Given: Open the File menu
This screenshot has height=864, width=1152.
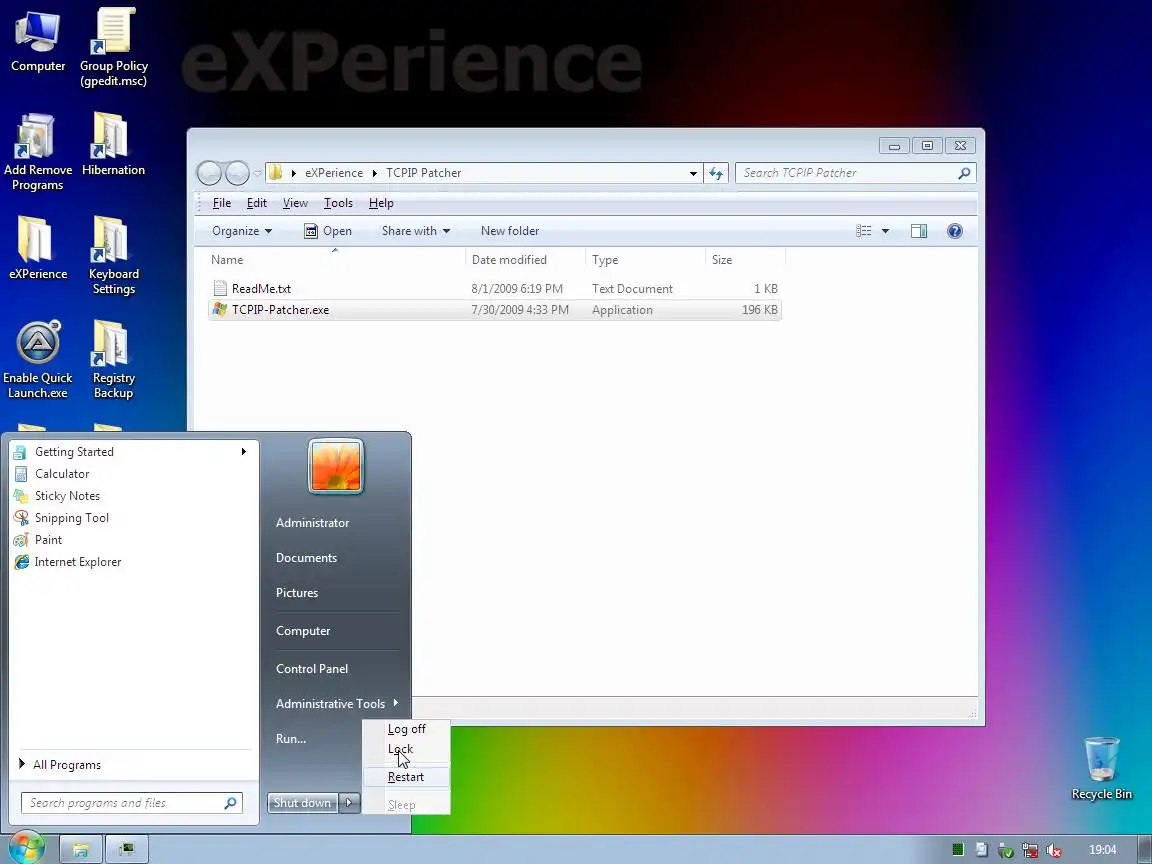Looking at the screenshot, I should [x=222, y=203].
